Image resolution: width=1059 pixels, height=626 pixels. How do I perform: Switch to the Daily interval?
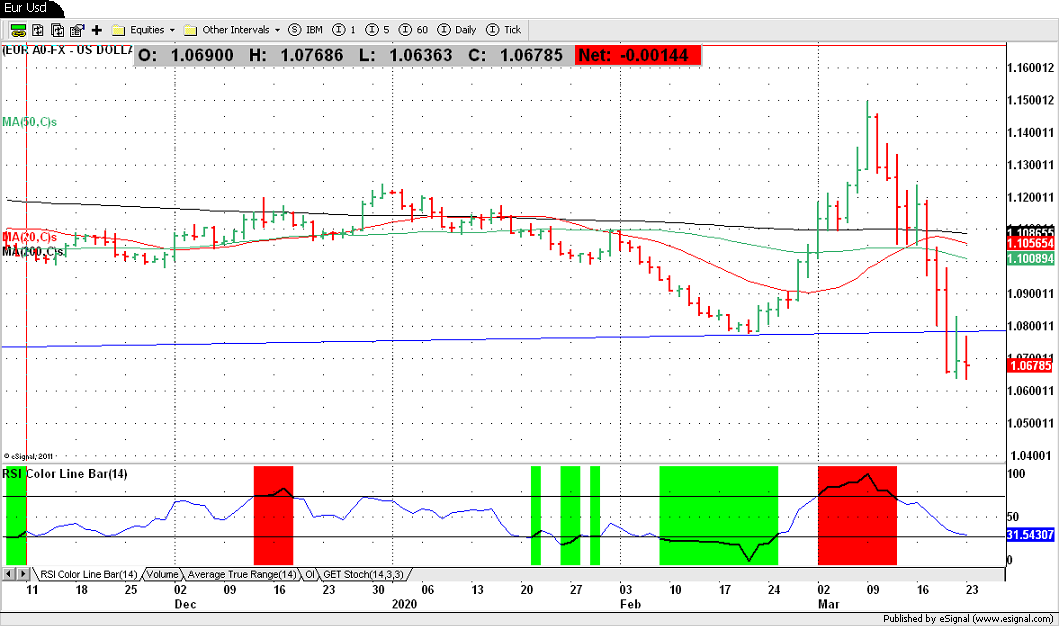click(x=457, y=30)
